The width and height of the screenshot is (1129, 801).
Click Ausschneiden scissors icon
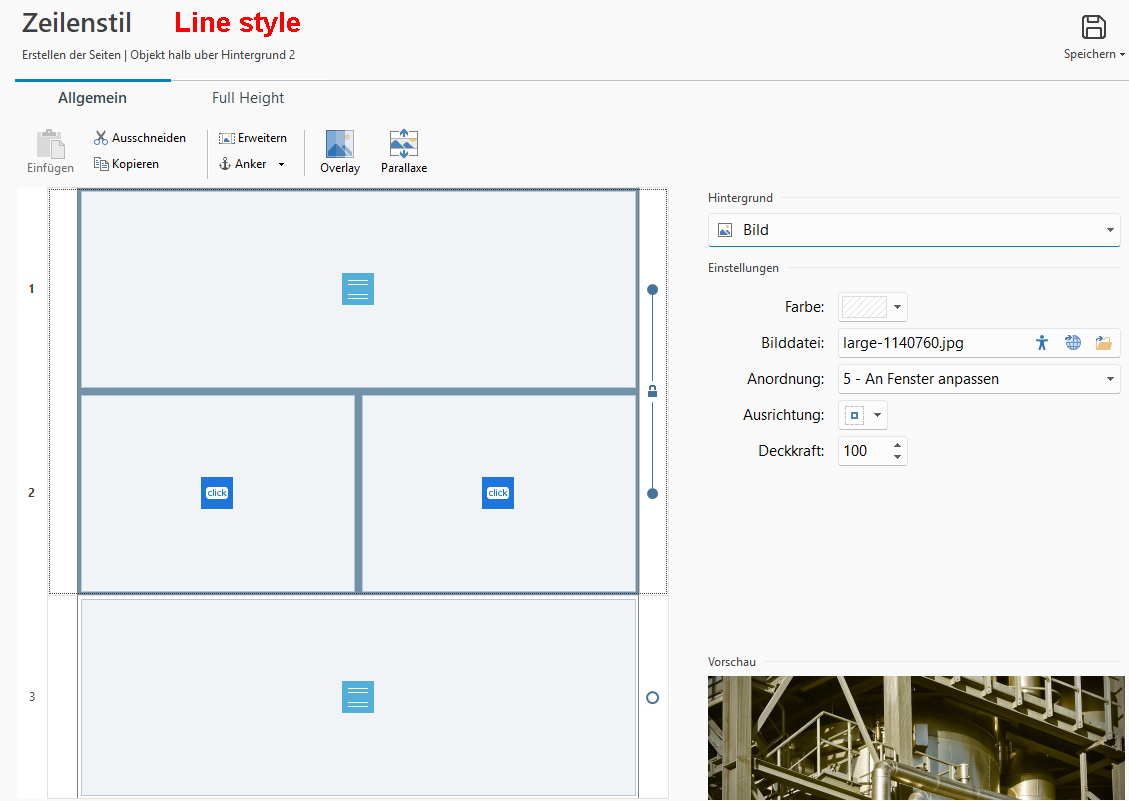(x=101, y=138)
